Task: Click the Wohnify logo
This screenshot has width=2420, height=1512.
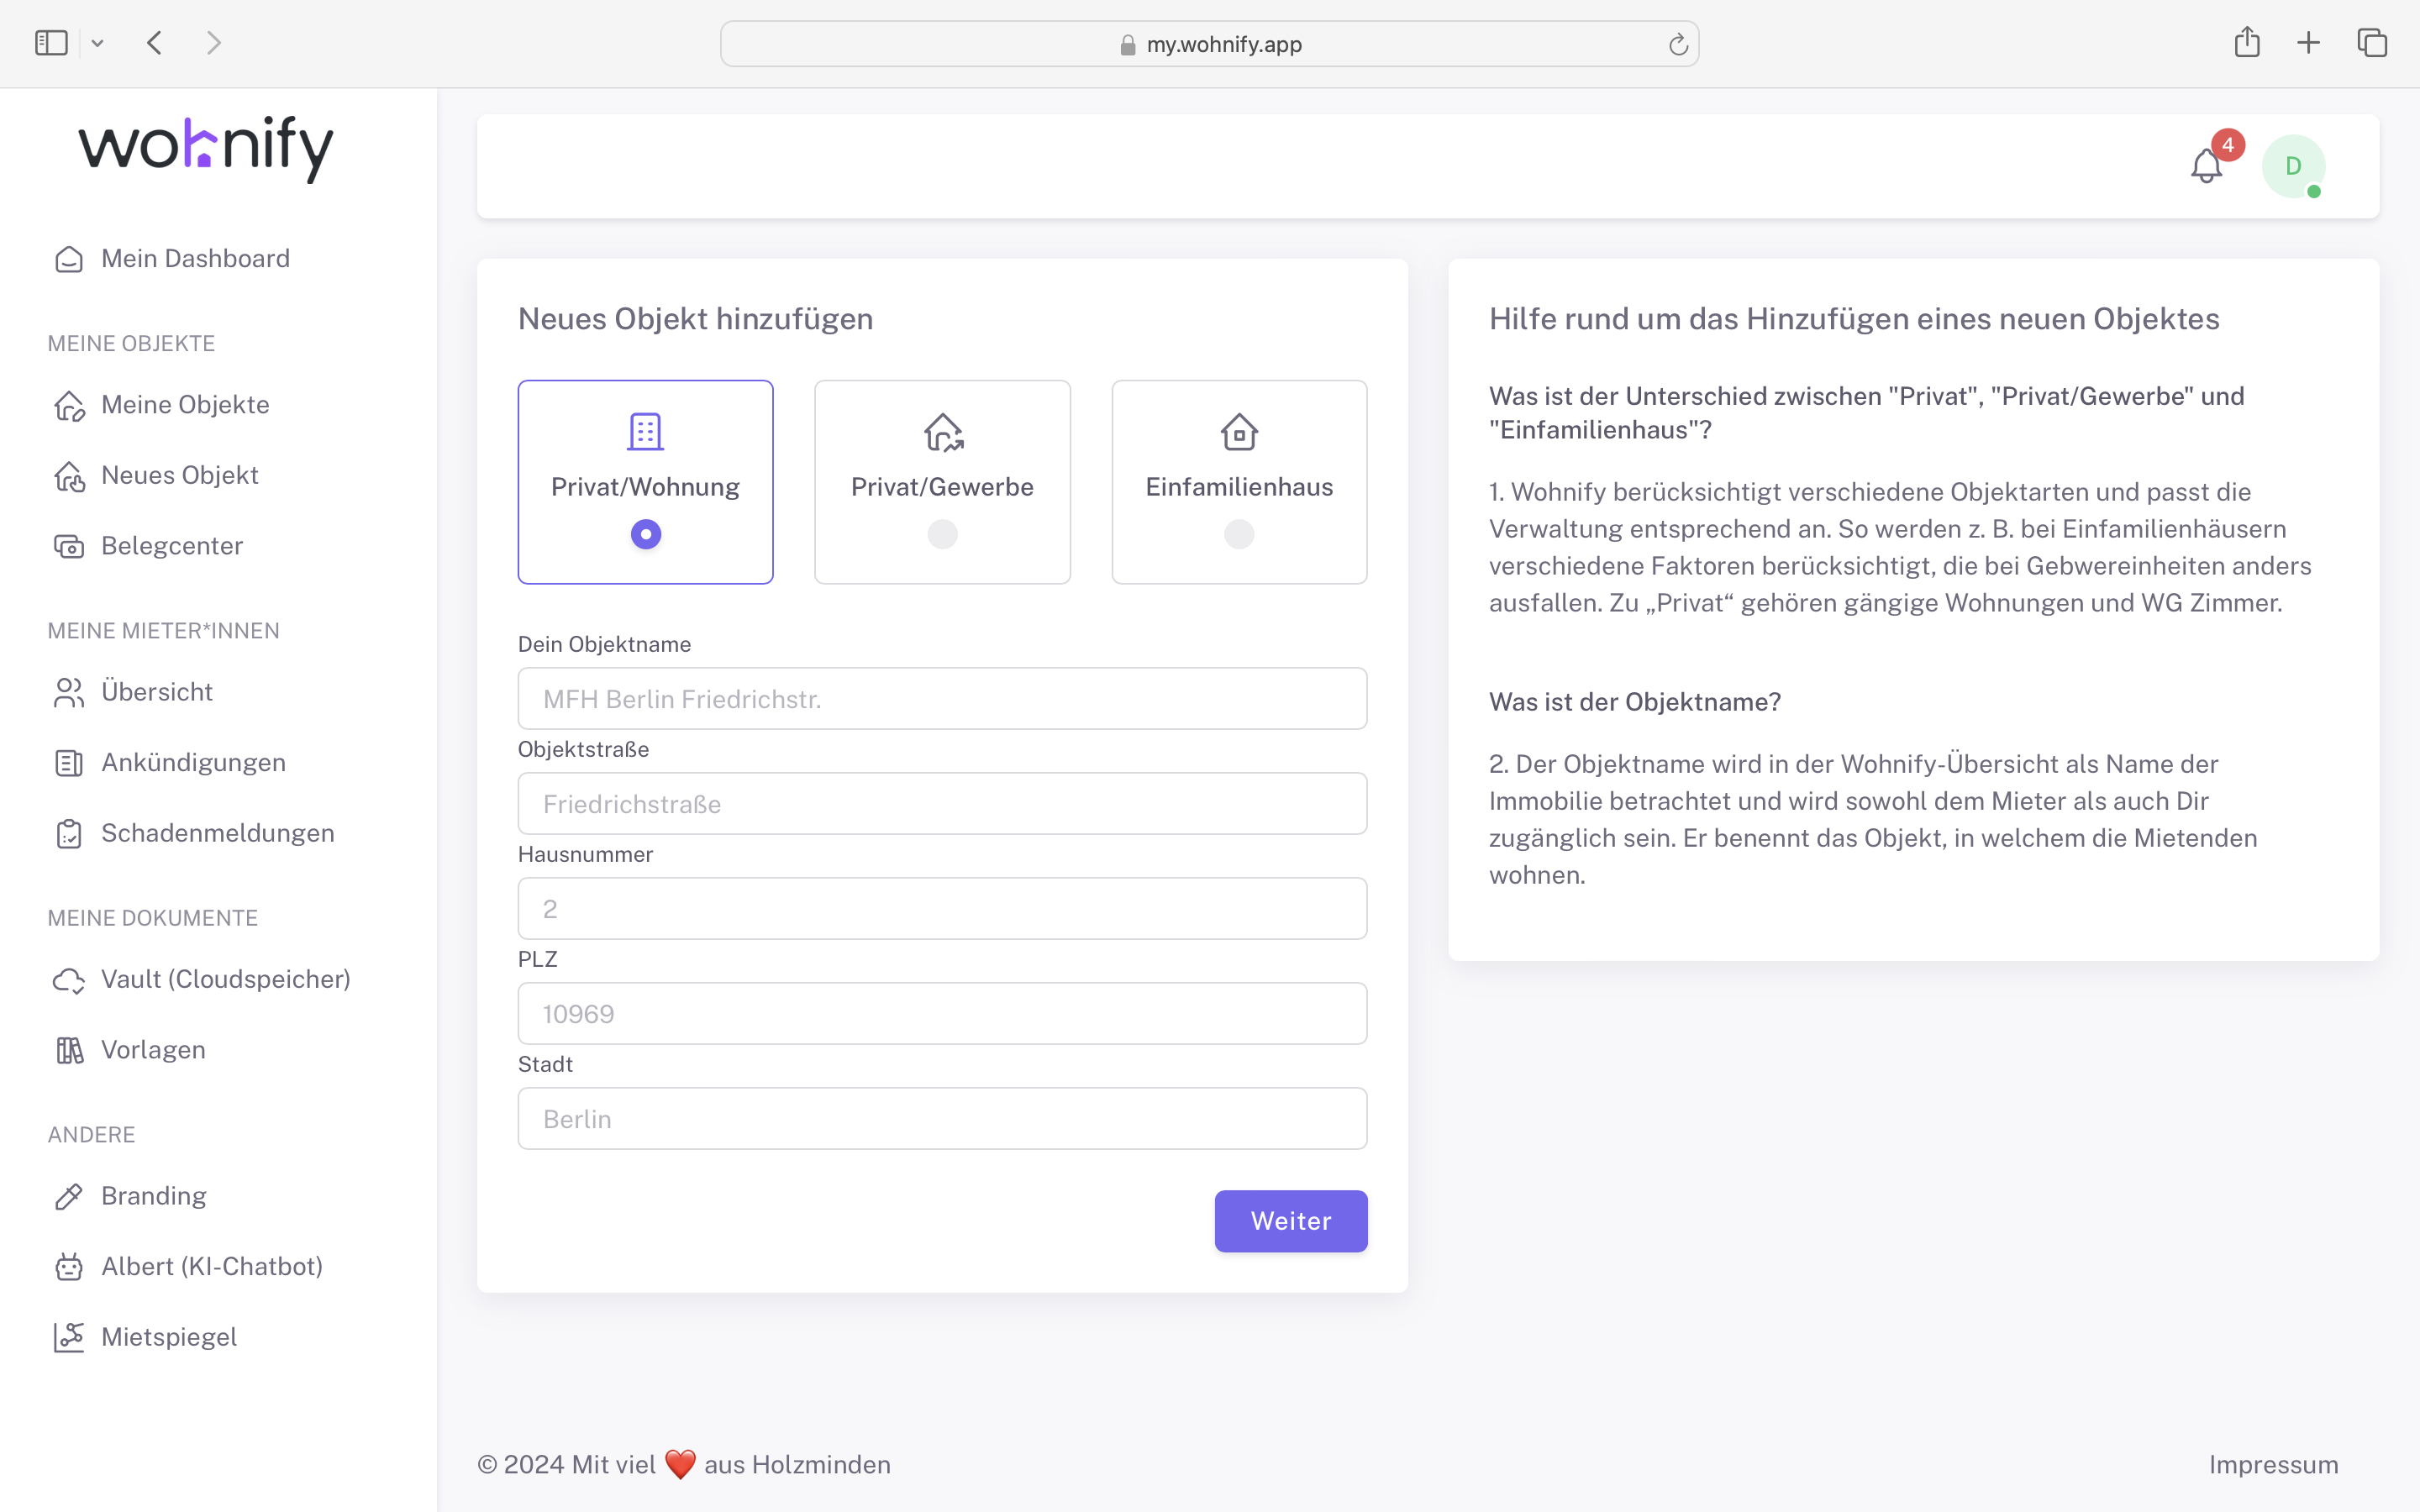Action: (x=205, y=148)
